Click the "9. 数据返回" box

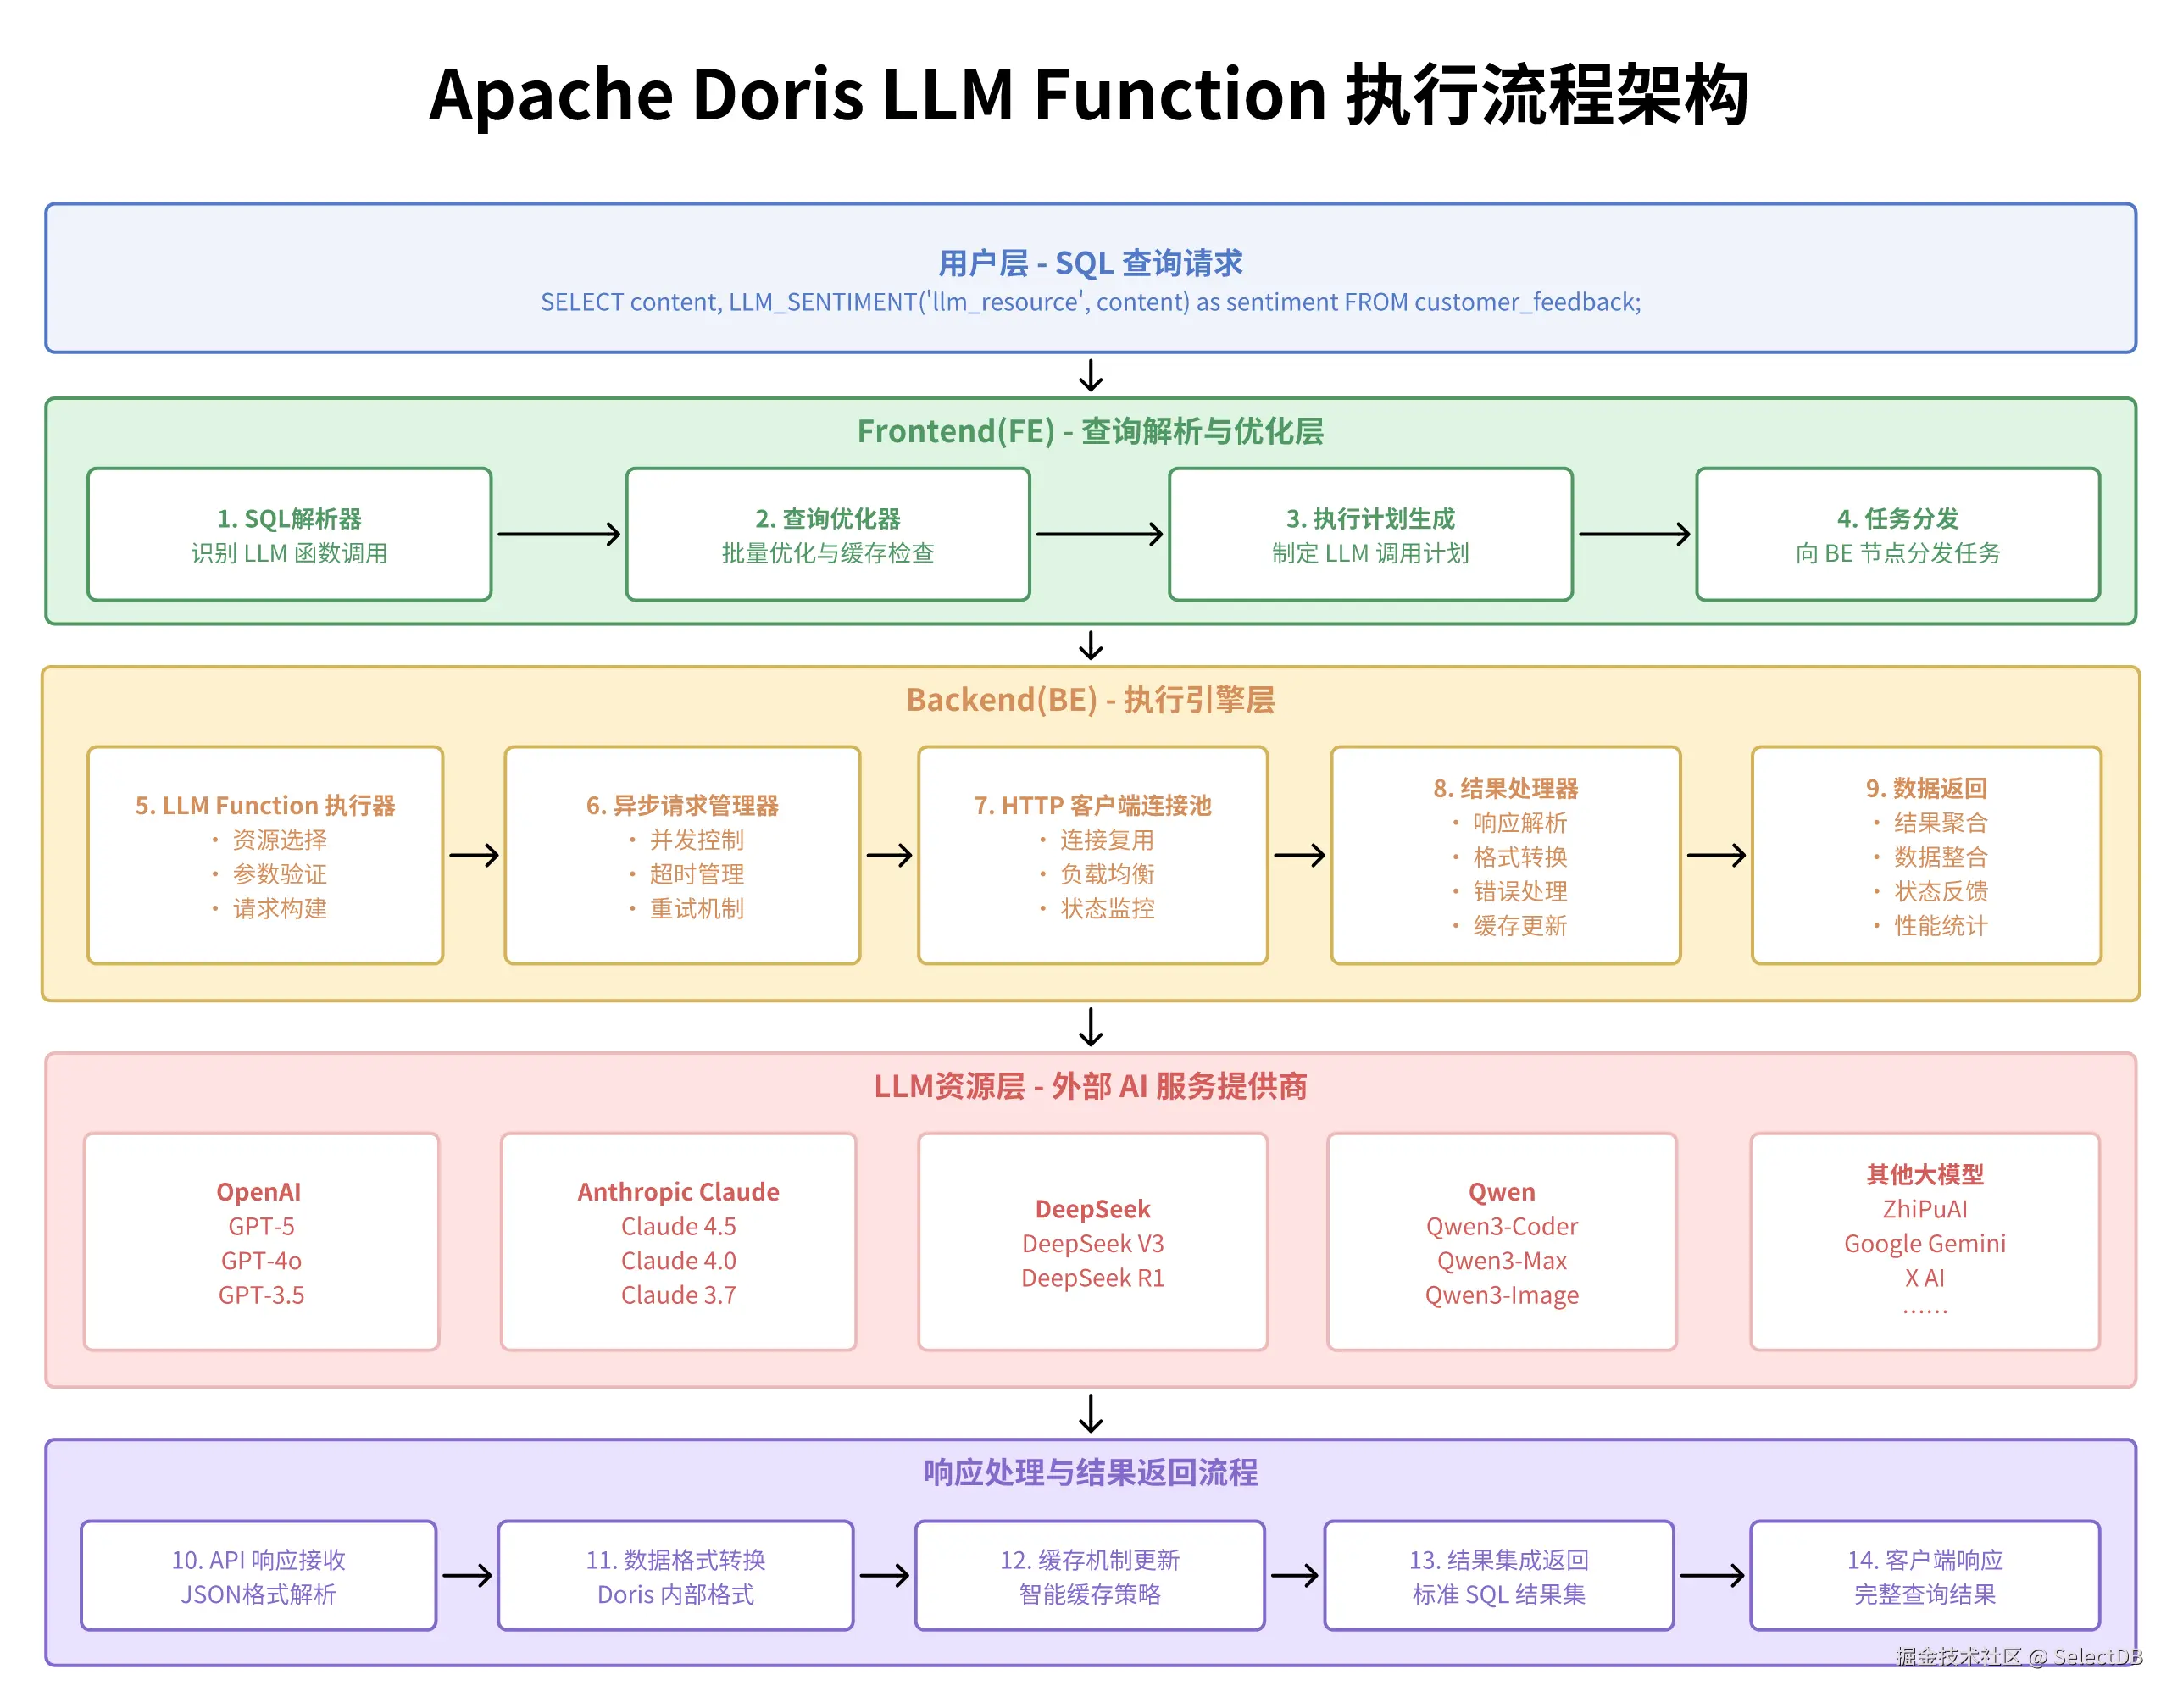tap(1927, 855)
